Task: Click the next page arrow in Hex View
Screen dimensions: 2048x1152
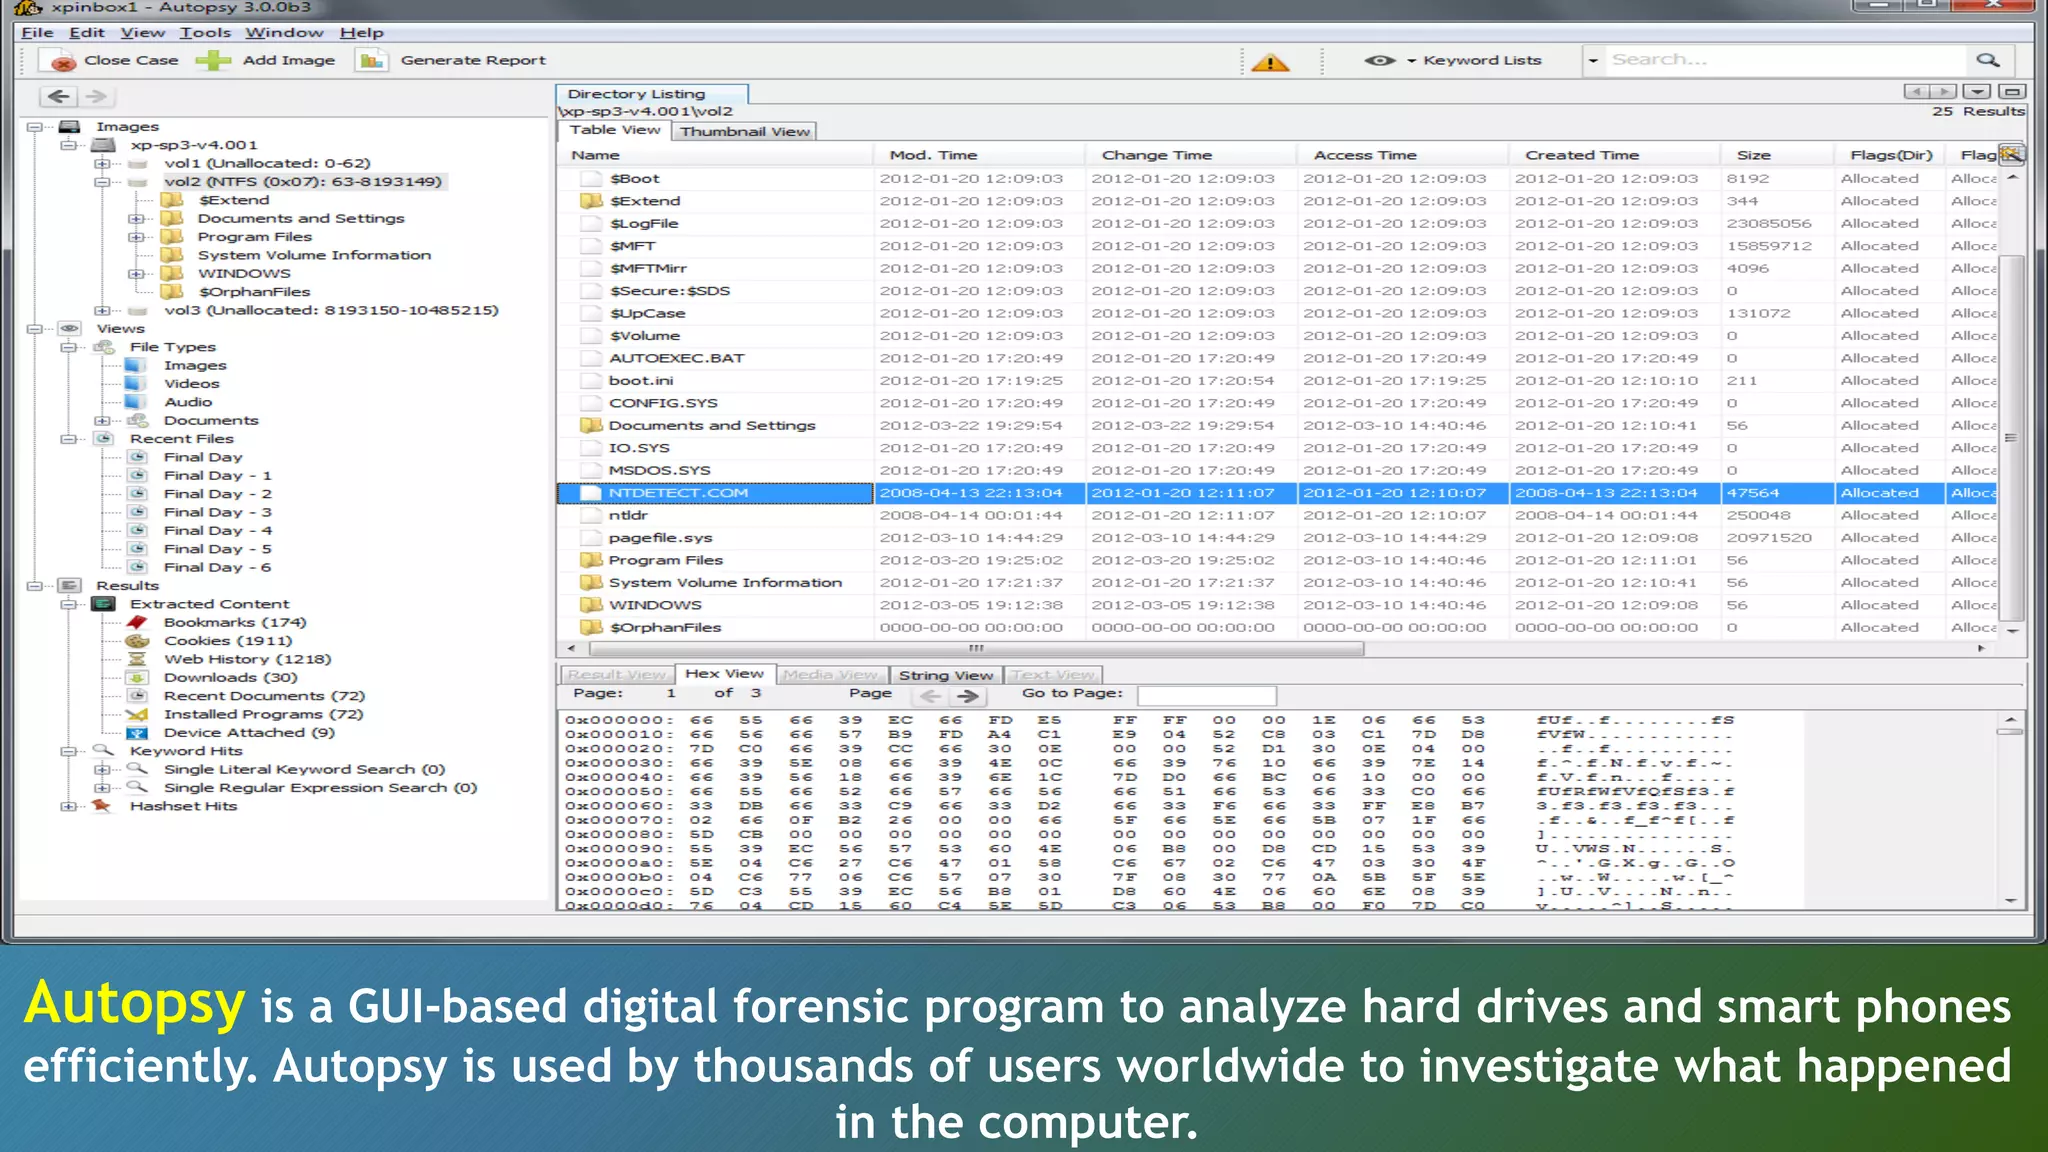Action: [967, 695]
